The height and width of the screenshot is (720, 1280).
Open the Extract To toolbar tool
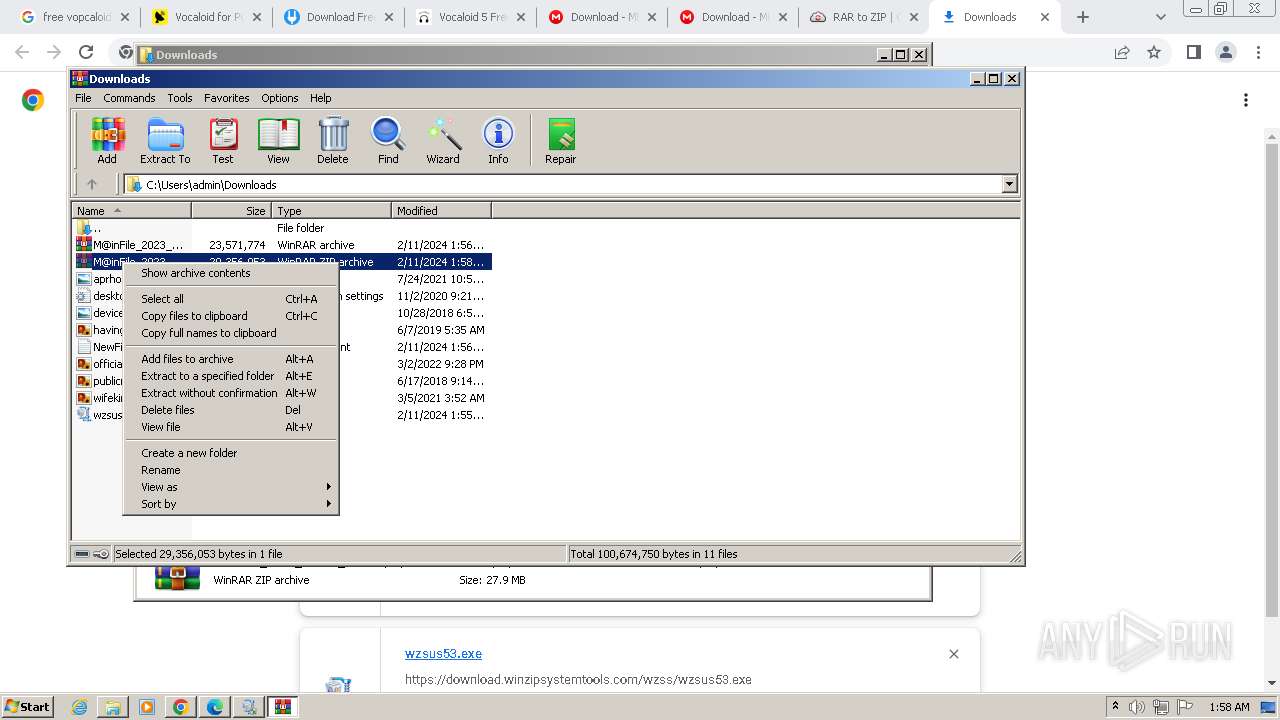(x=165, y=140)
